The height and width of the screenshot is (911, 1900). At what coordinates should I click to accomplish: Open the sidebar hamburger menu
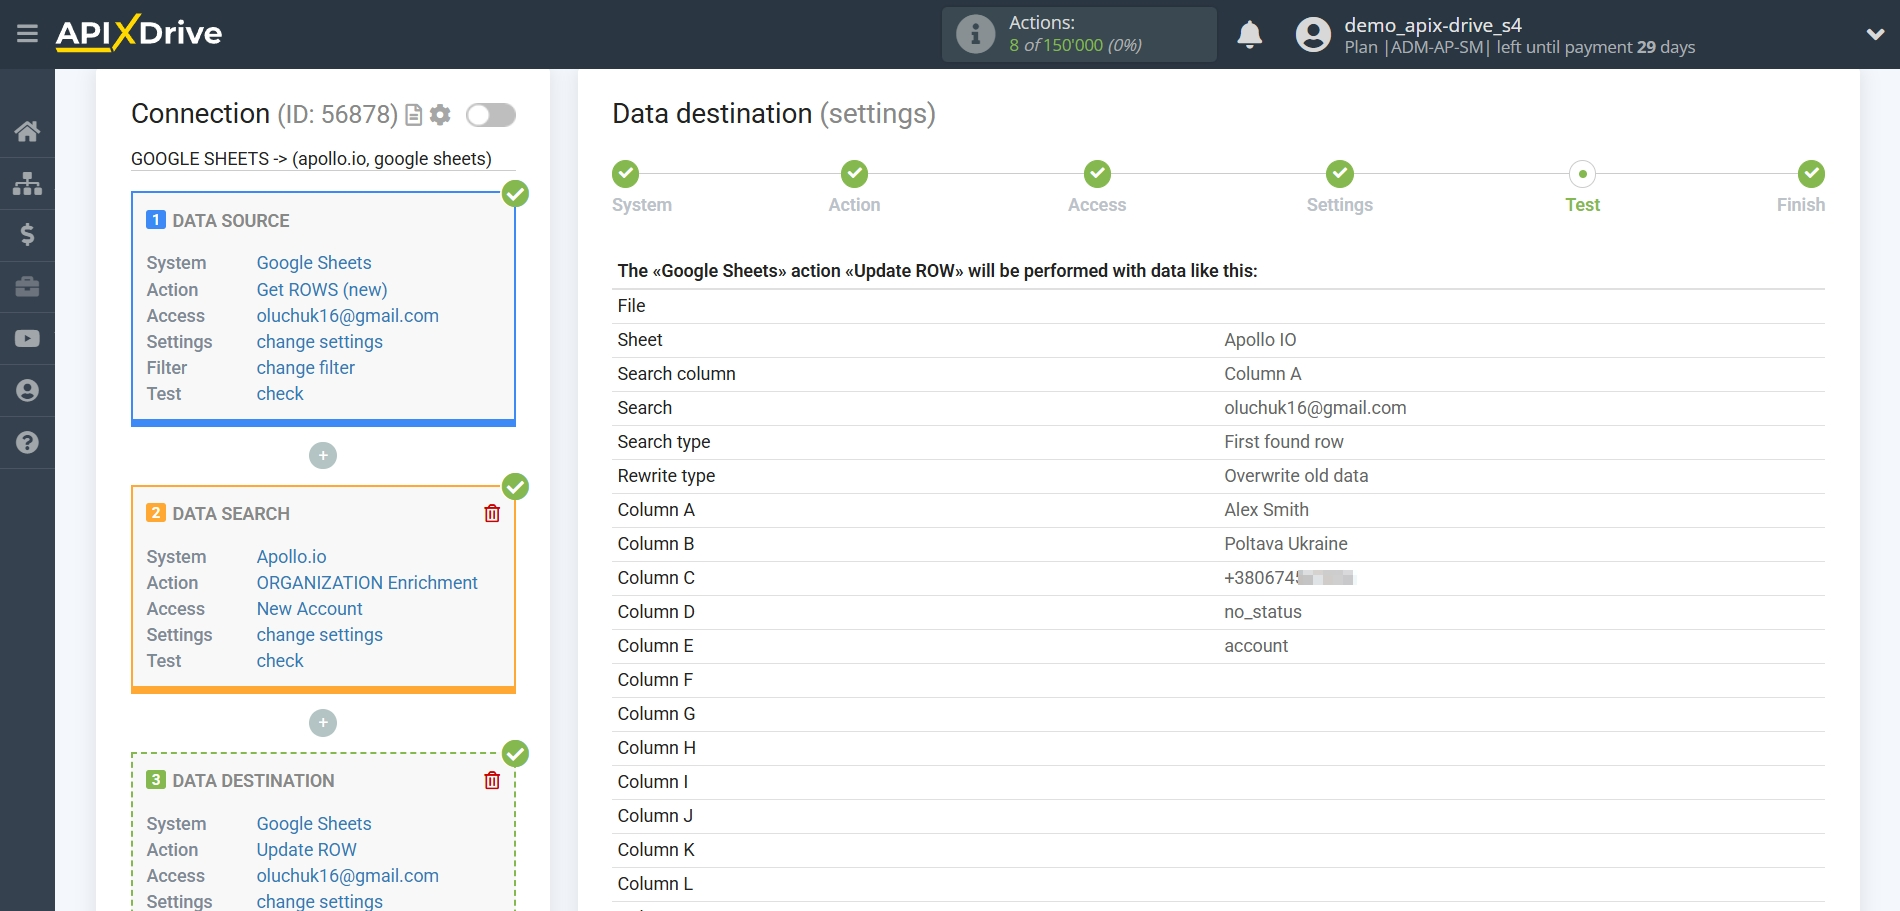click(27, 33)
